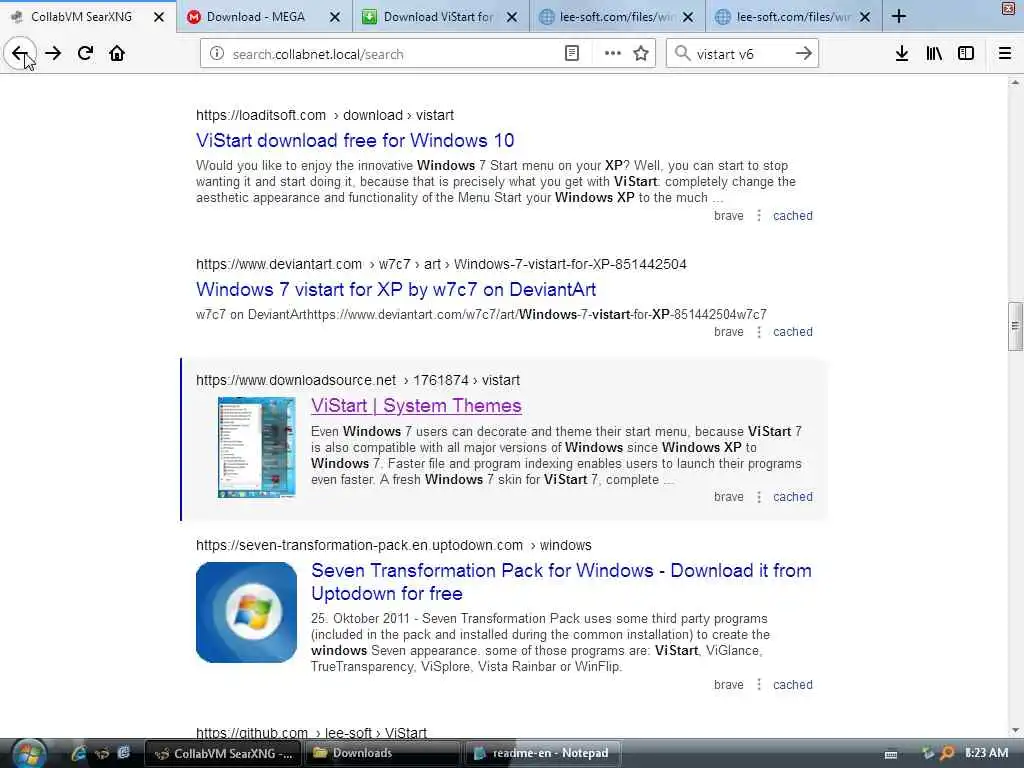
Task: Expand options dots for downloadsource result
Action: (759, 497)
